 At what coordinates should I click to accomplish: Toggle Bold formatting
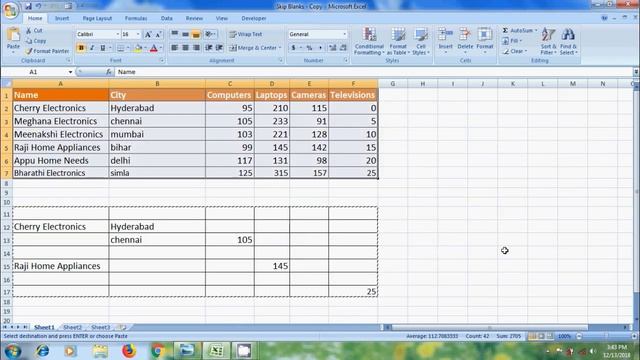81,48
